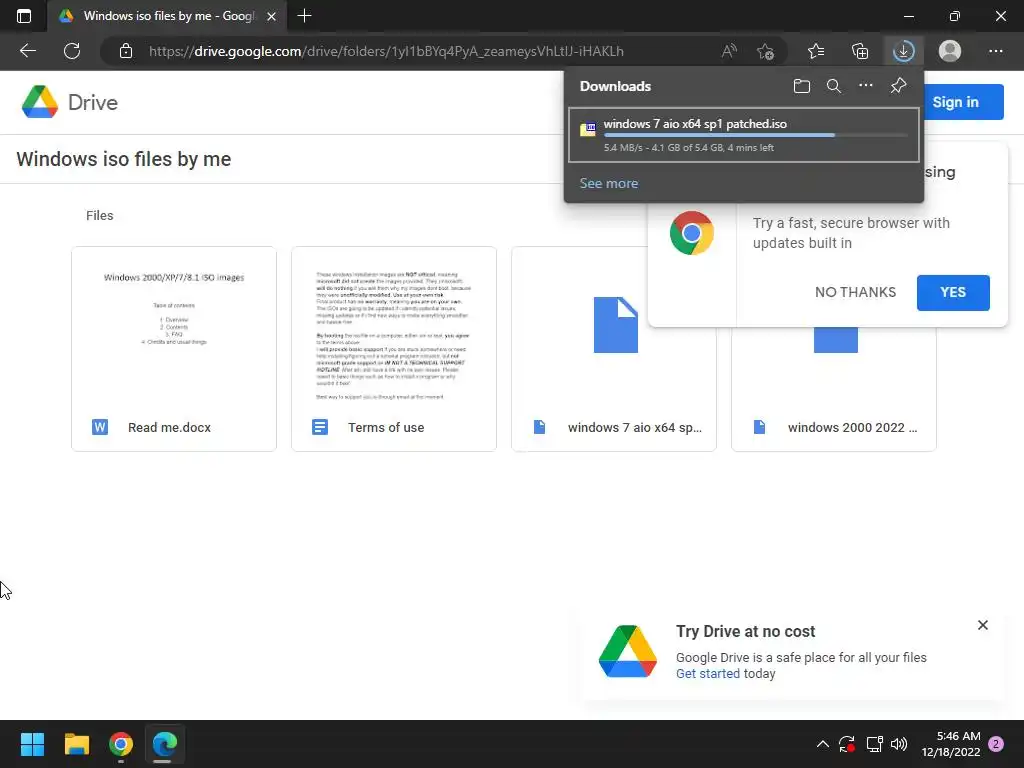Click the browser back arrow

pos(27,51)
